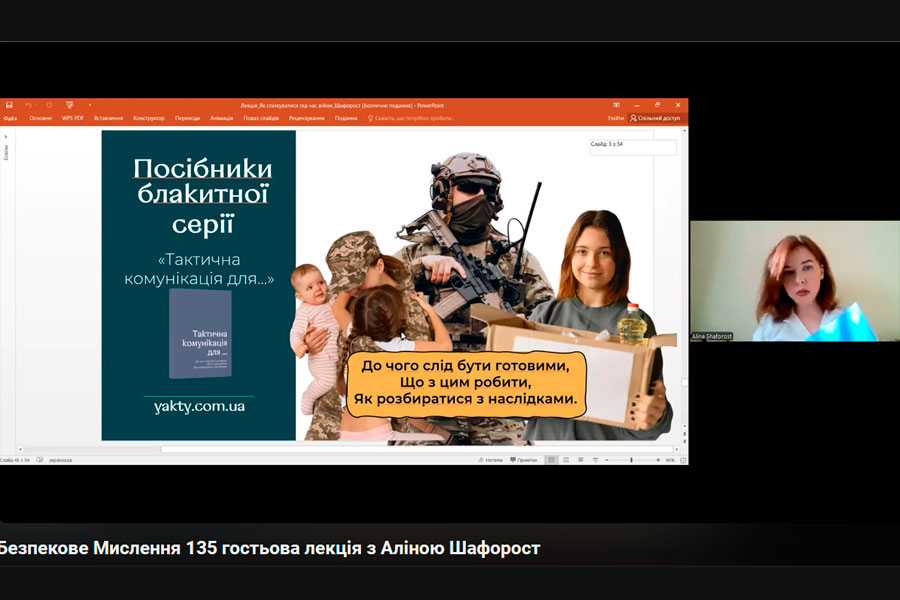Click the Alina Shaforost name label
The width and height of the screenshot is (900, 600).
(712, 336)
